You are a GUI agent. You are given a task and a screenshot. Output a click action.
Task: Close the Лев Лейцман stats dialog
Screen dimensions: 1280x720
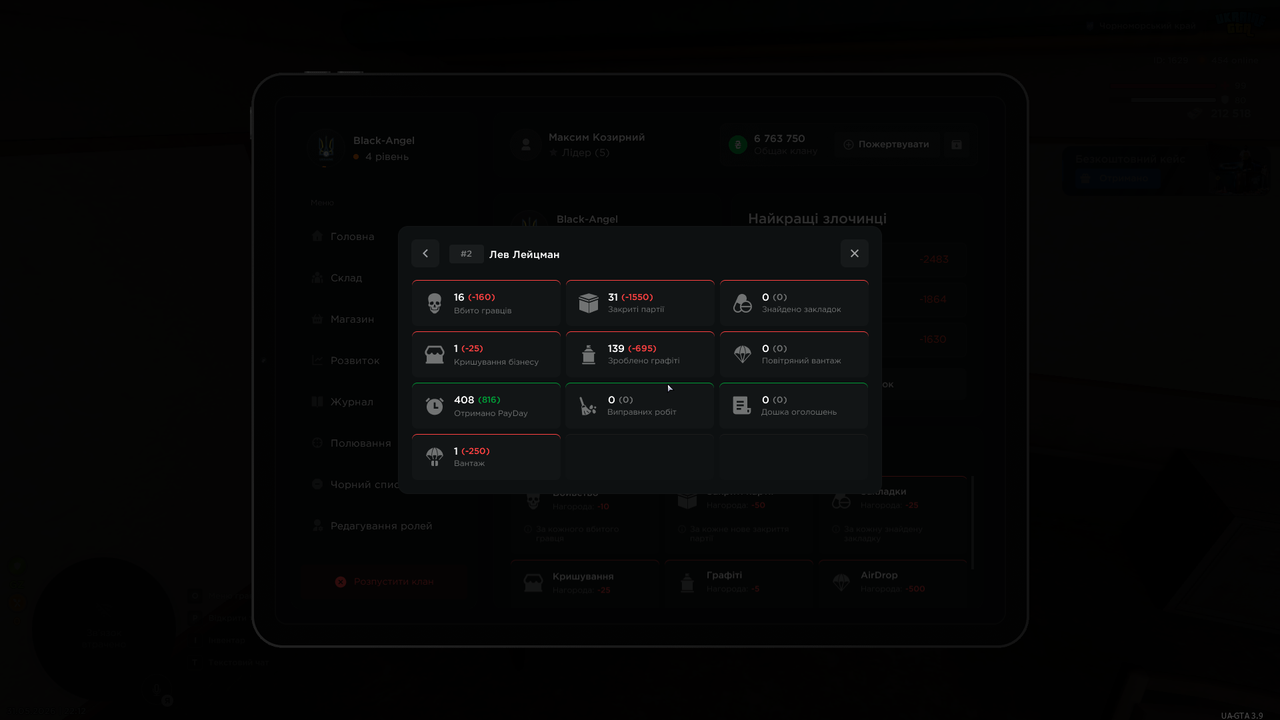pos(854,254)
